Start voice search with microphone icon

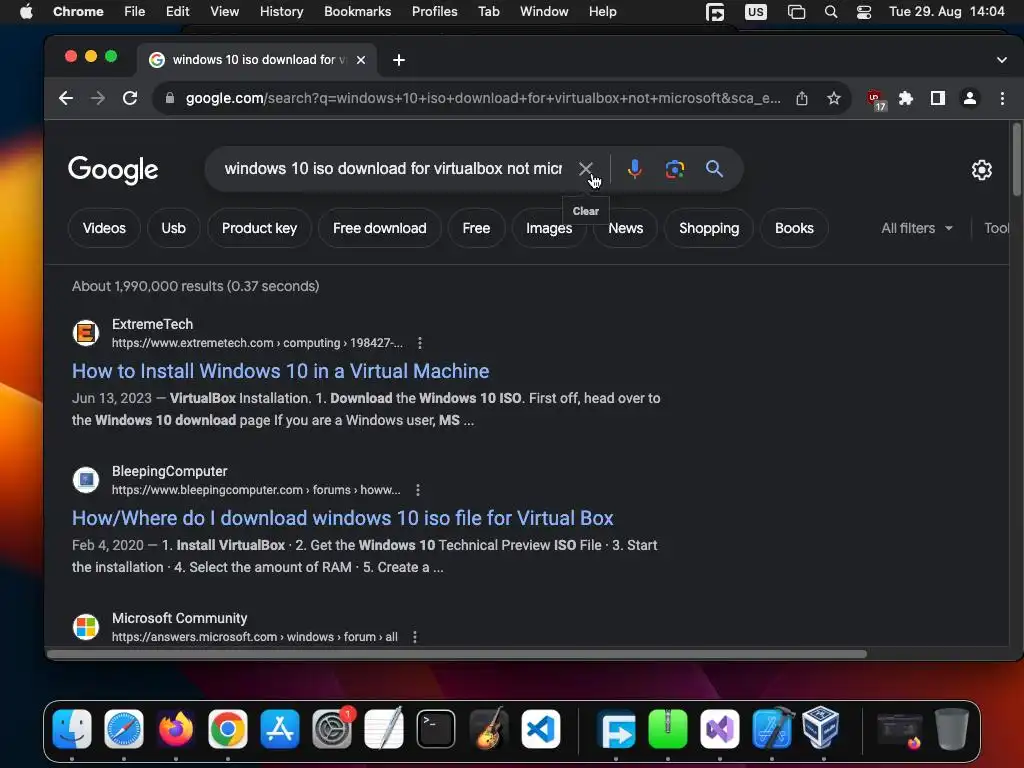[634, 169]
